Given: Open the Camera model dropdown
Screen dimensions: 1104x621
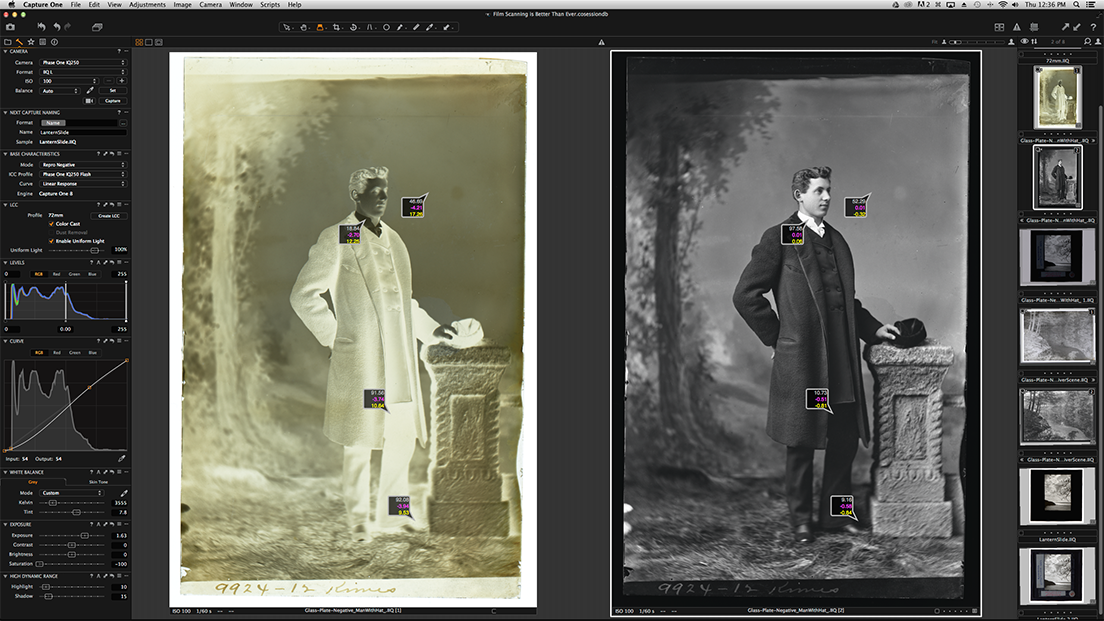Looking at the screenshot, I should click(x=82, y=63).
